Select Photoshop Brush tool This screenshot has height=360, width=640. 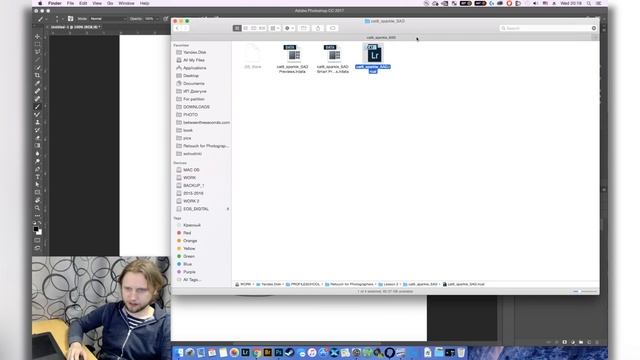coord(38,107)
